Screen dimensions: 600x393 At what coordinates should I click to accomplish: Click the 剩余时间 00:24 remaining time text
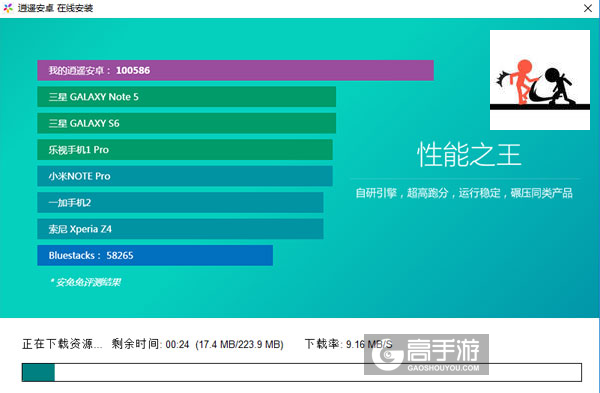point(150,344)
